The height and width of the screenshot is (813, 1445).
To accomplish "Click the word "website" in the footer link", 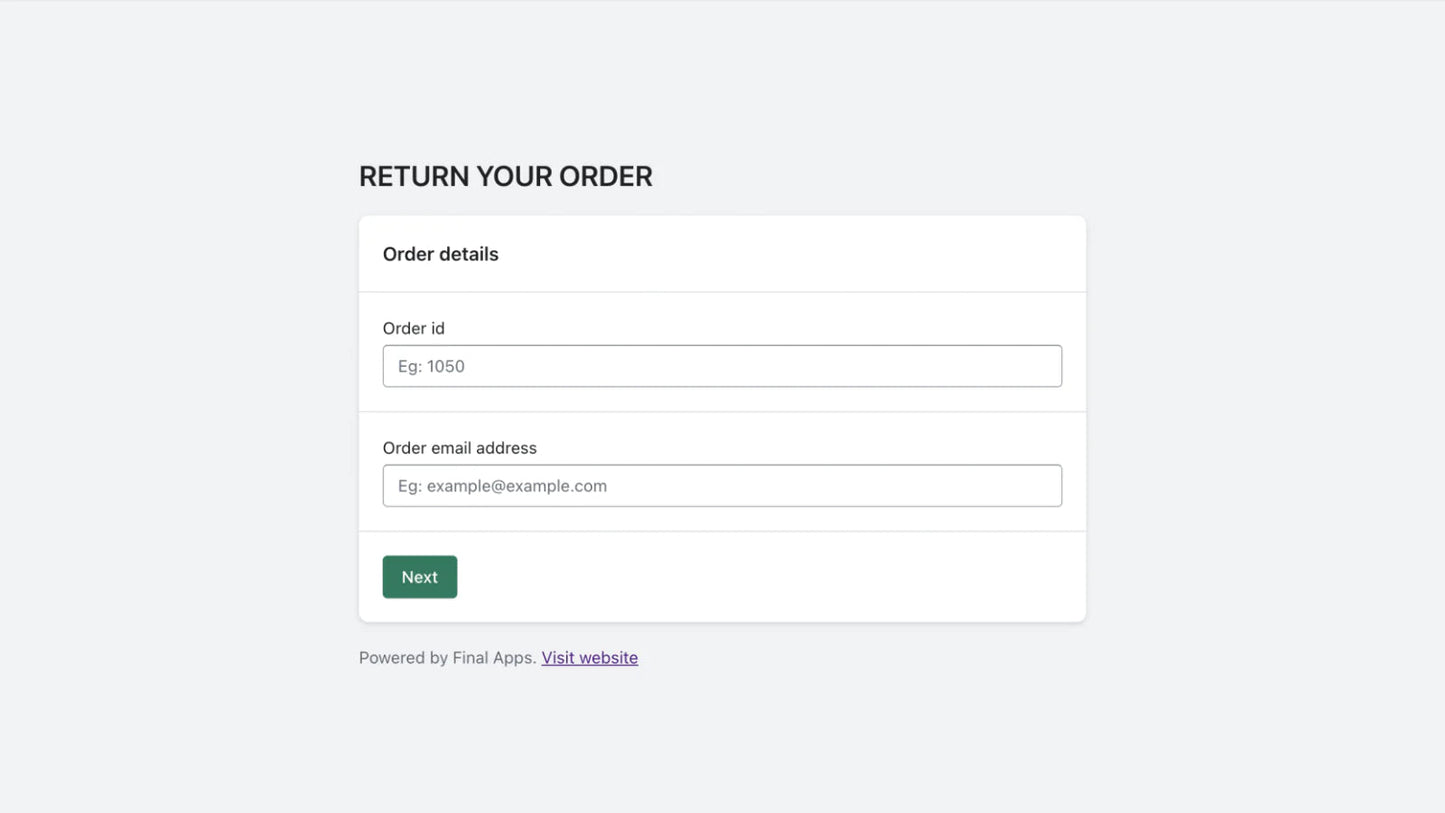I will [608, 658].
